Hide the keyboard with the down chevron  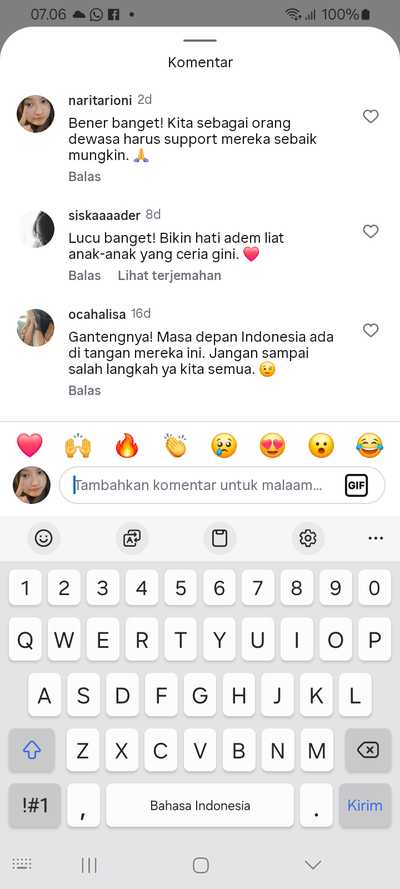click(313, 865)
